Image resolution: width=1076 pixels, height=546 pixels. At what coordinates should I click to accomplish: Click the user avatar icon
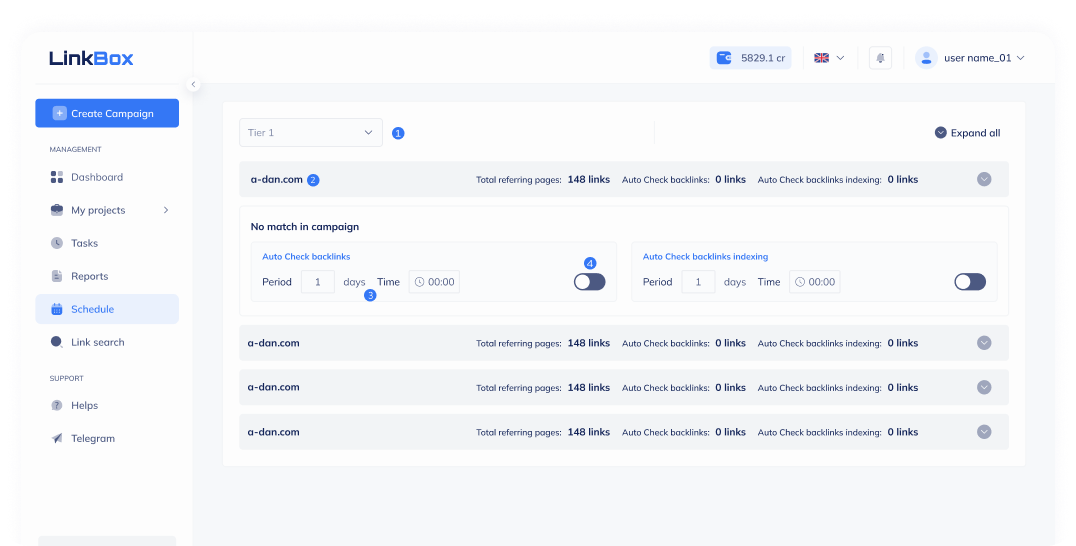[x=926, y=58]
